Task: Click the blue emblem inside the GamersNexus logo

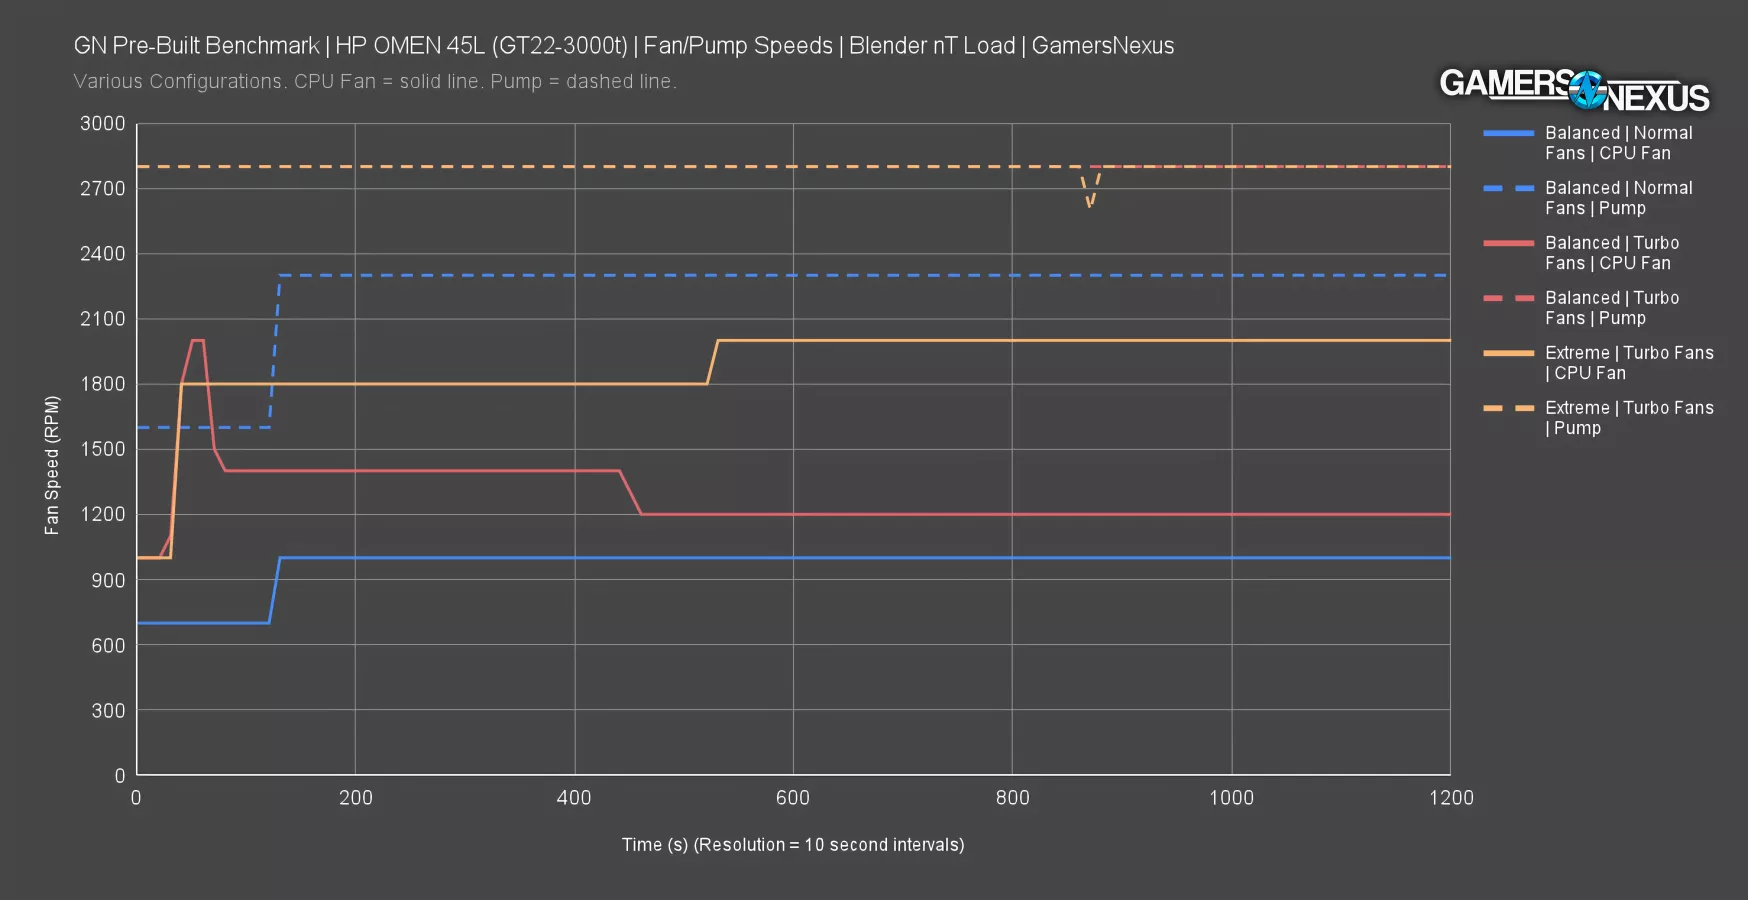Action: click(x=1586, y=90)
